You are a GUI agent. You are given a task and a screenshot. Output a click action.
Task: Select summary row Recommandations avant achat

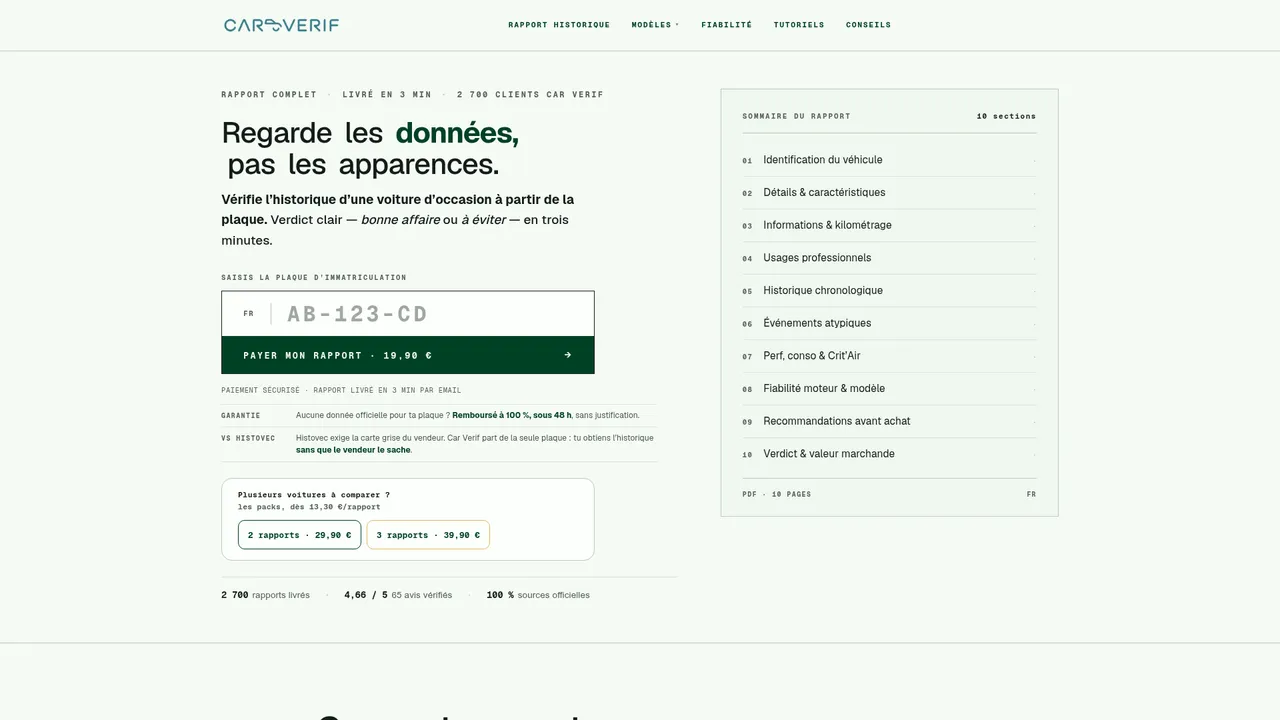click(889, 421)
